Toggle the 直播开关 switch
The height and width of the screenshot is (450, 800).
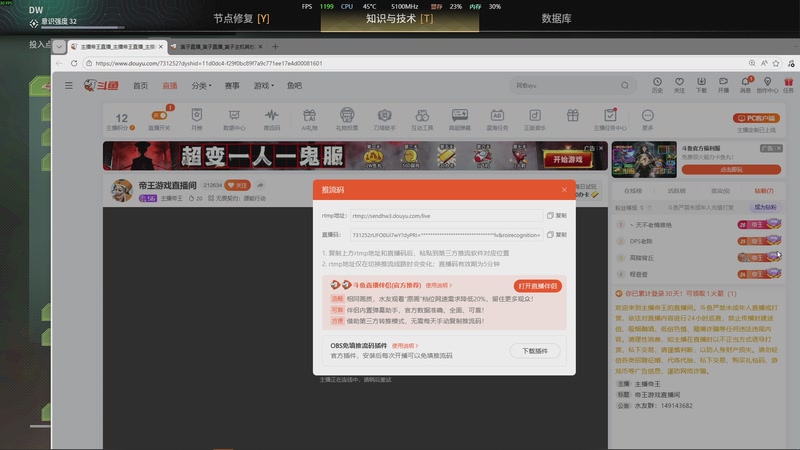(159, 116)
